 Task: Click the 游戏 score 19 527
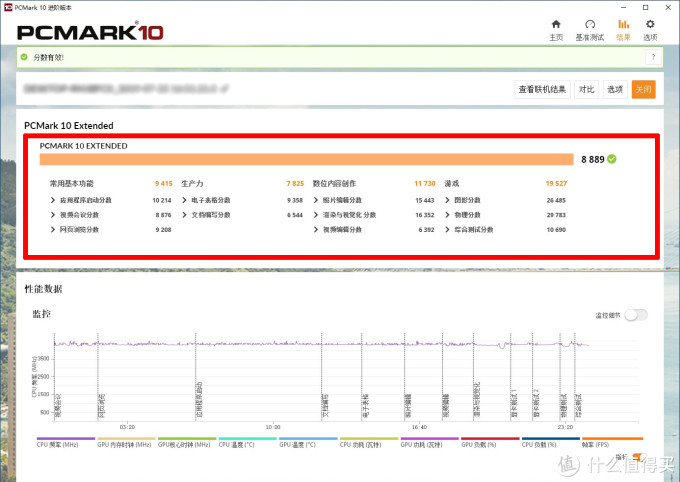click(556, 184)
